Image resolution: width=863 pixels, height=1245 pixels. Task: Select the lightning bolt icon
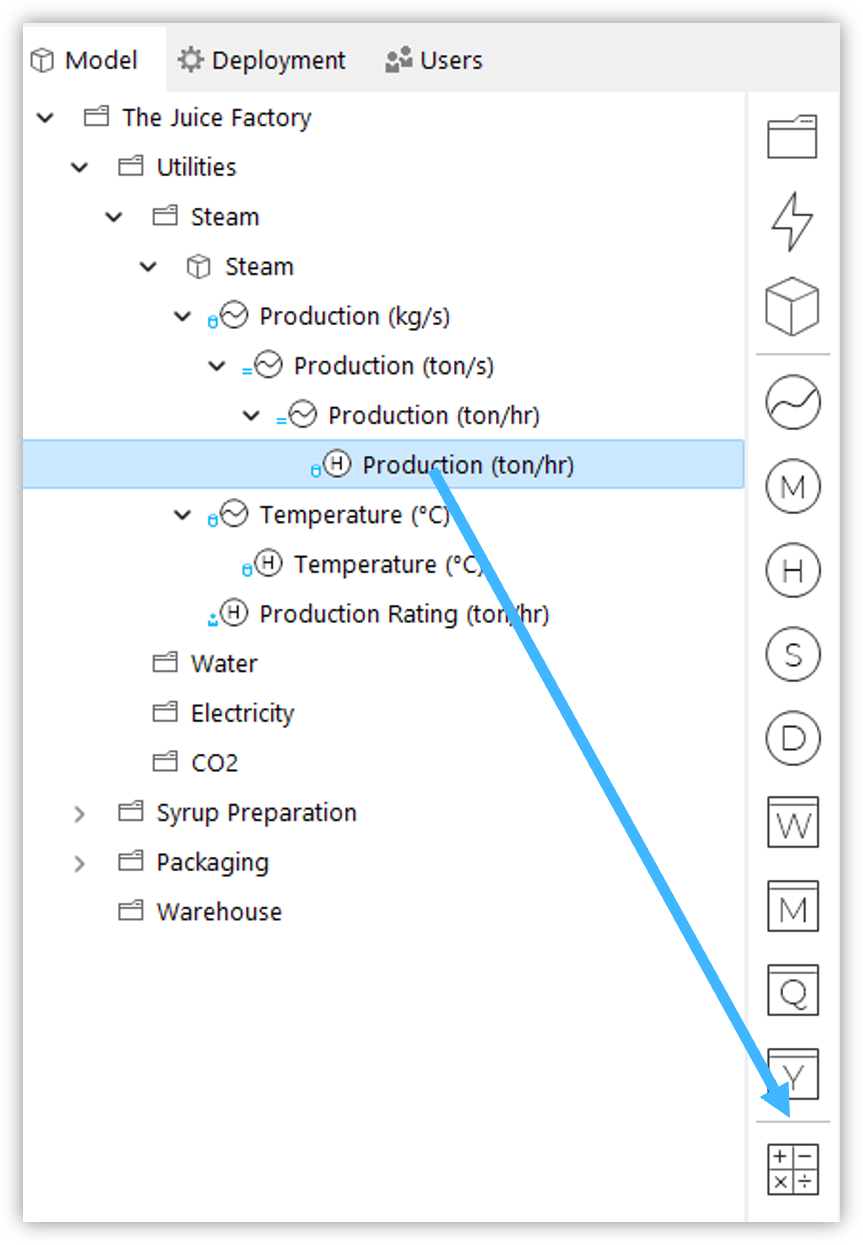[792, 221]
